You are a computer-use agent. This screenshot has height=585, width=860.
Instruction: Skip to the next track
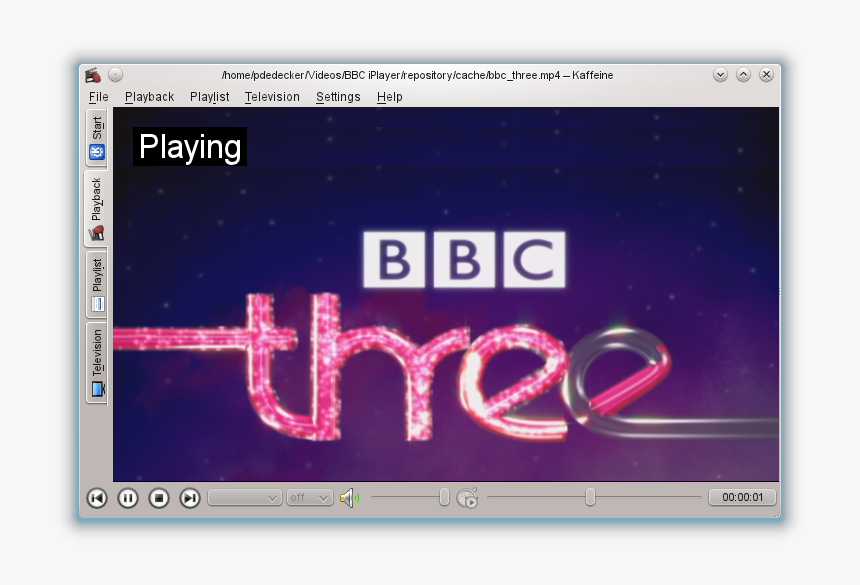pos(190,498)
